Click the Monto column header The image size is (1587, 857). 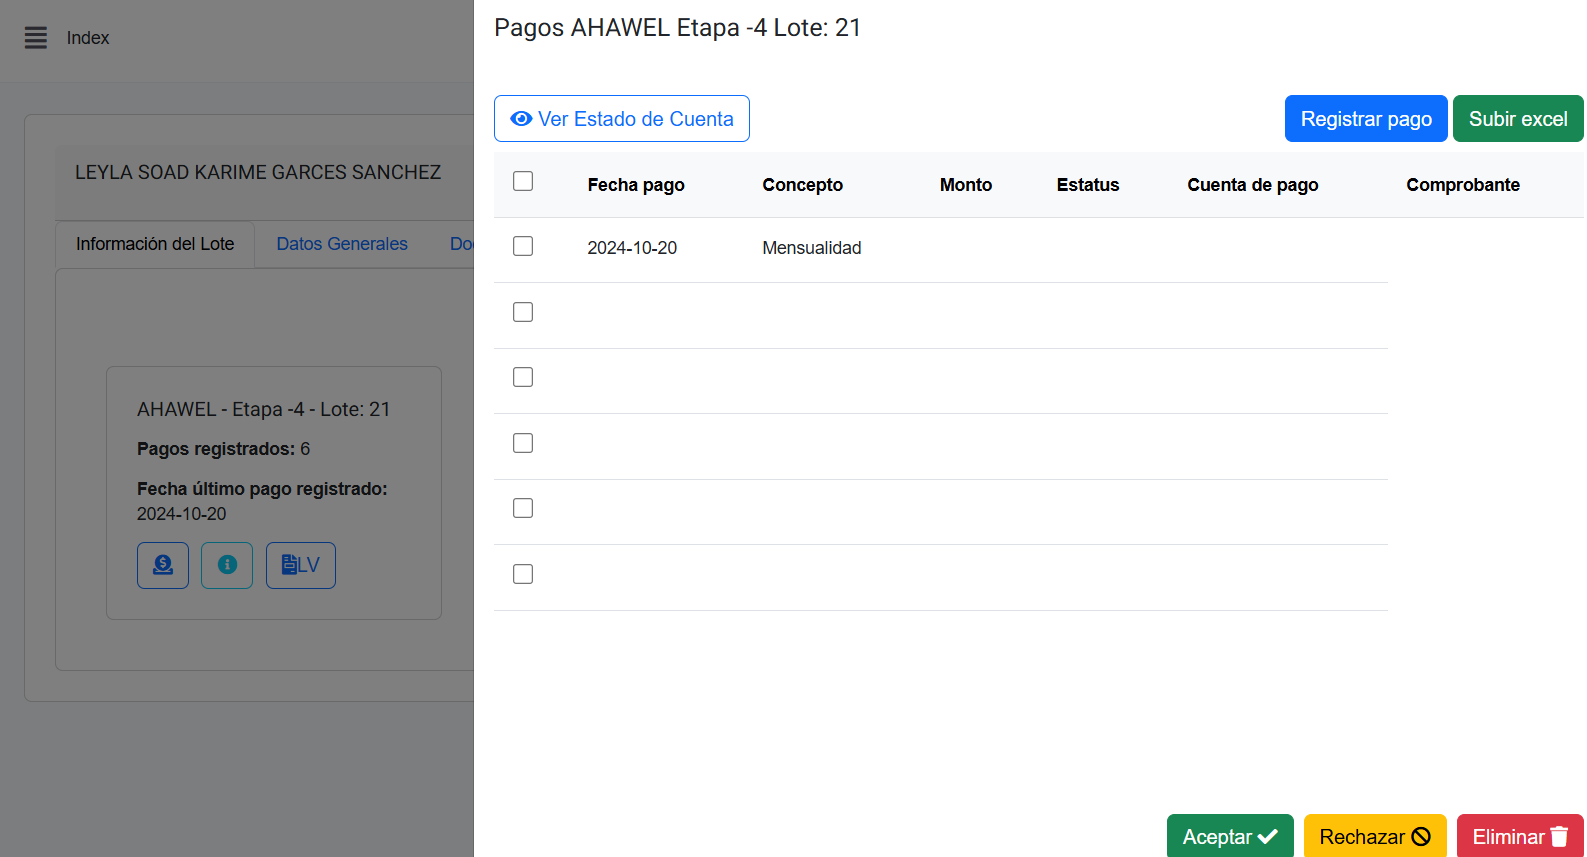point(965,185)
